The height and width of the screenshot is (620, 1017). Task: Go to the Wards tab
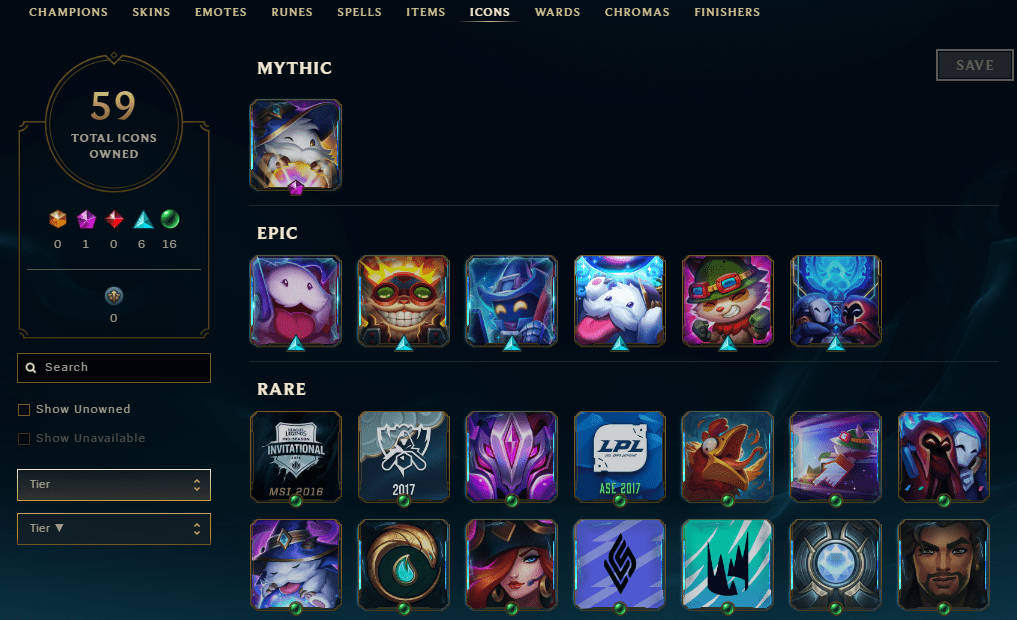click(x=557, y=12)
